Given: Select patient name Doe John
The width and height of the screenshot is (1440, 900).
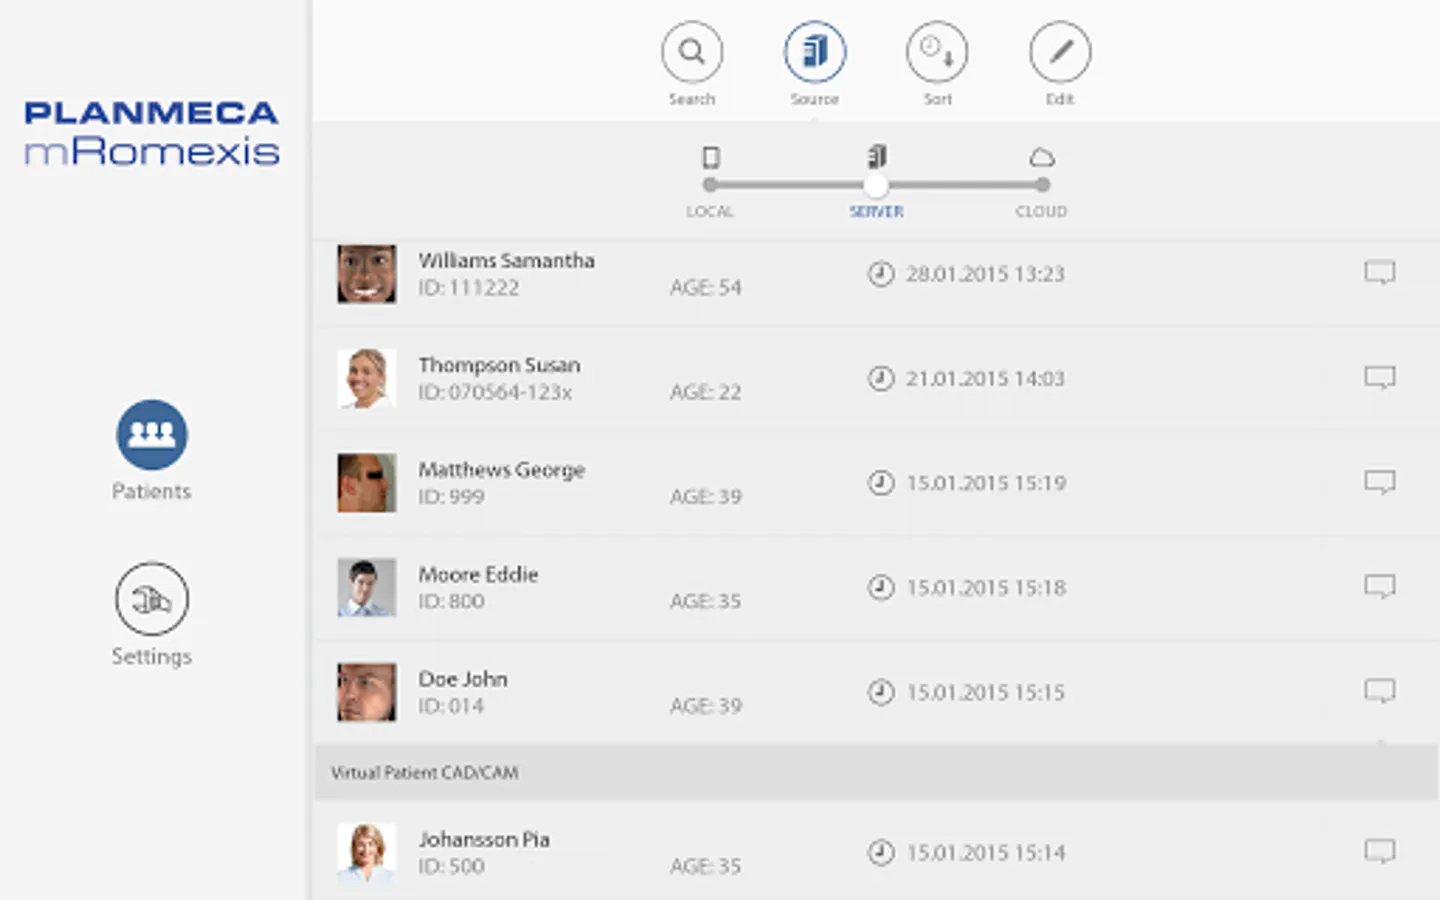Looking at the screenshot, I should click(x=463, y=679).
